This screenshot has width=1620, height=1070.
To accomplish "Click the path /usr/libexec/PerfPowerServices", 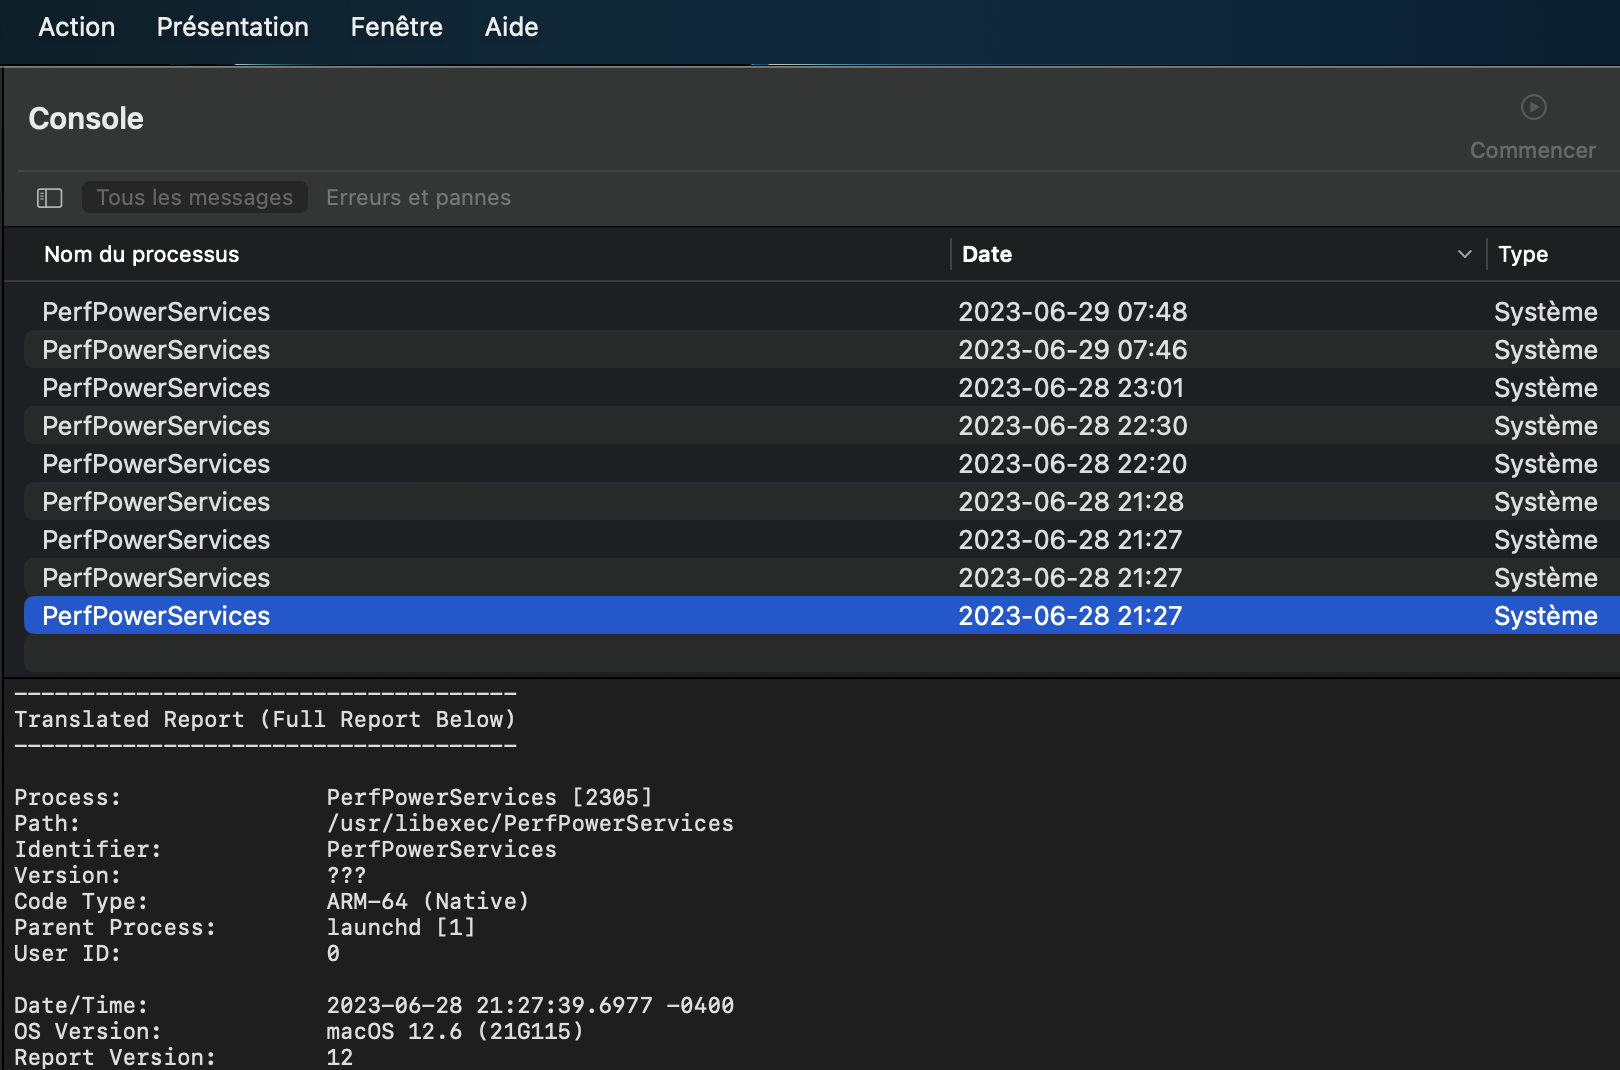I will pos(530,824).
